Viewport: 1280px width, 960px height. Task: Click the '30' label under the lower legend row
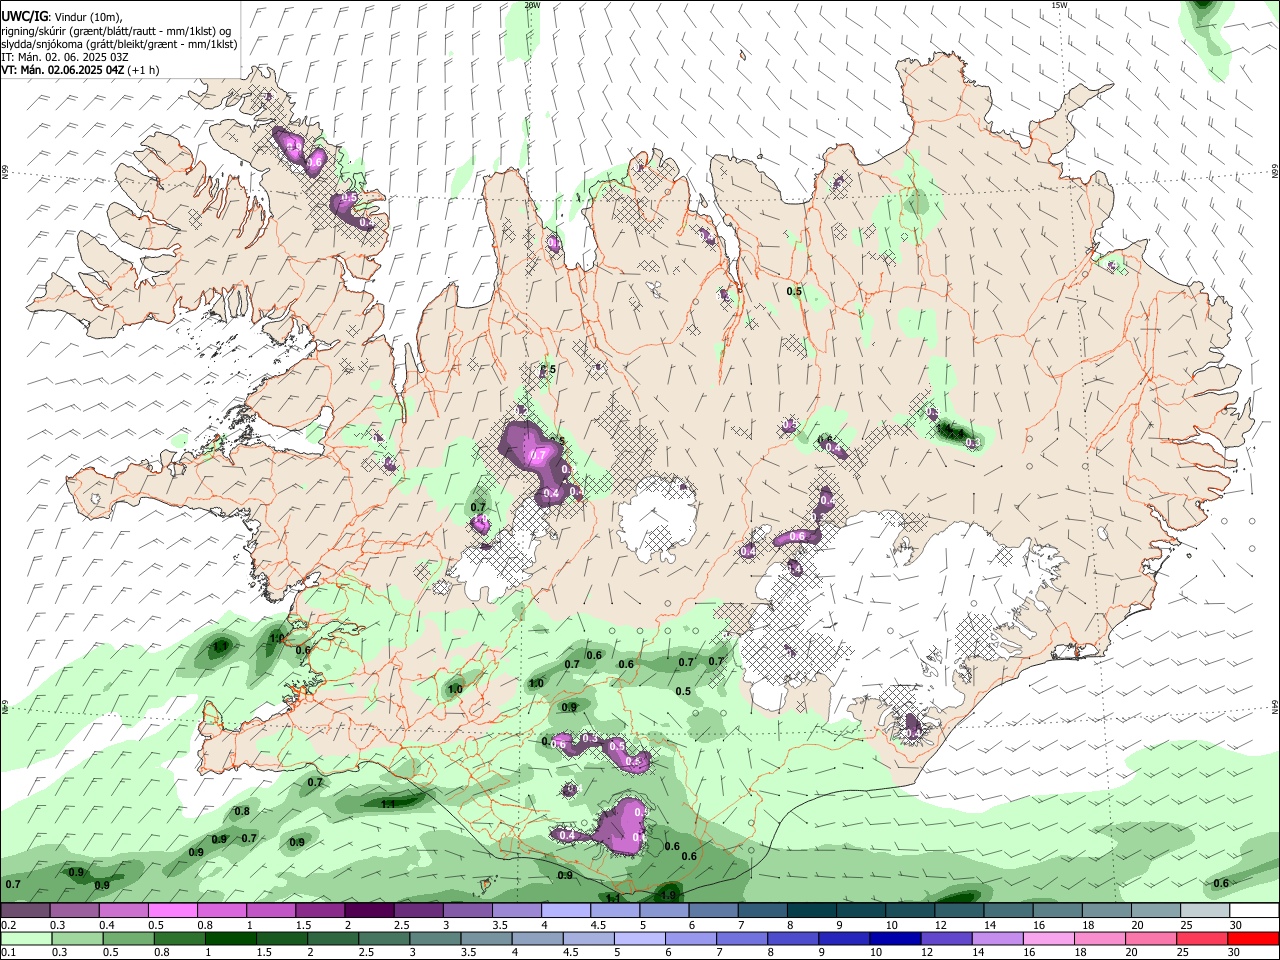[1236, 952]
